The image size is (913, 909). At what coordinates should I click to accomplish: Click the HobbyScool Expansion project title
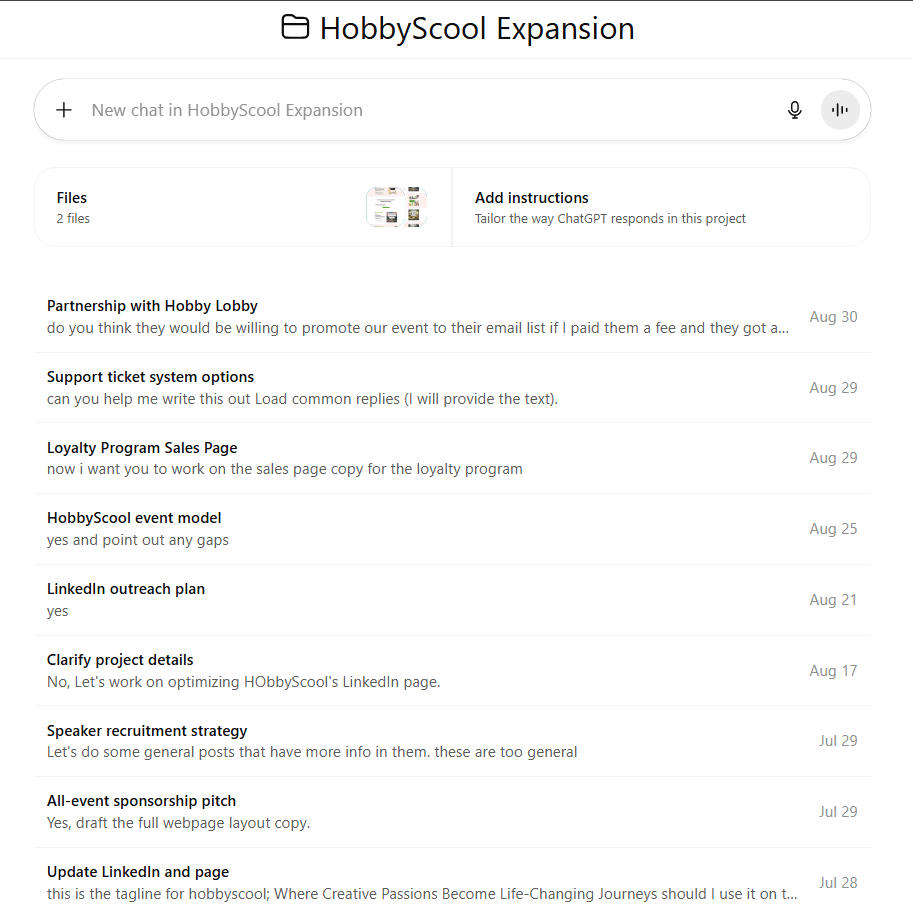477,29
